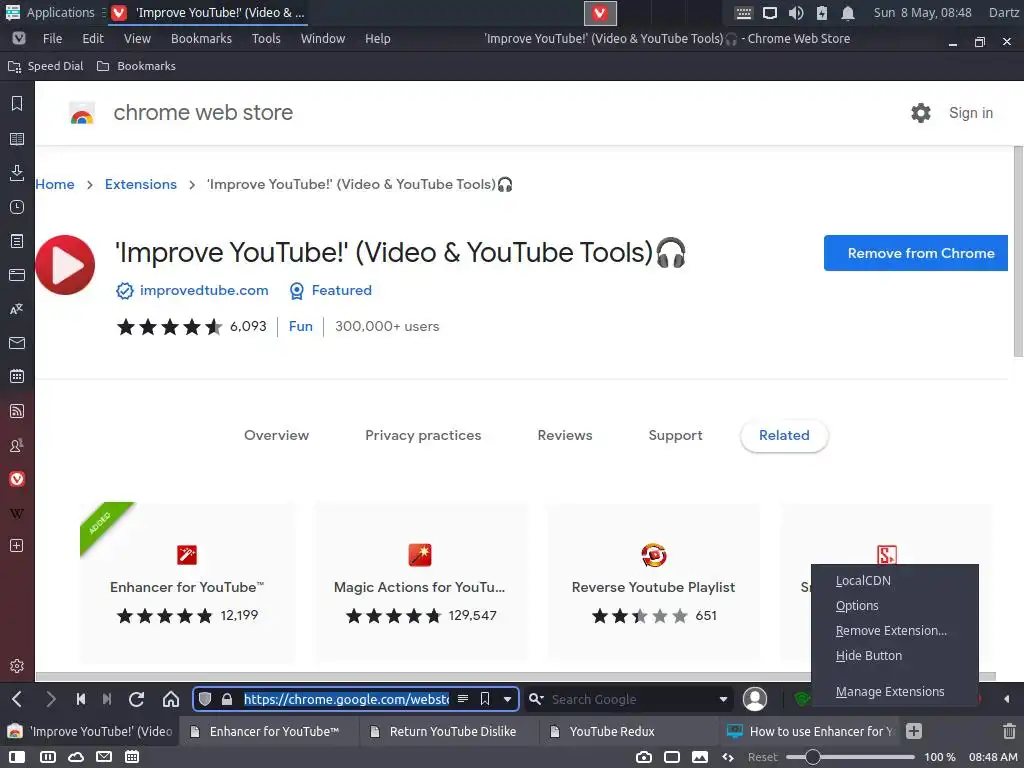Capture page with camera icon
This screenshot has width=1024, height=768.
[644, 757]
